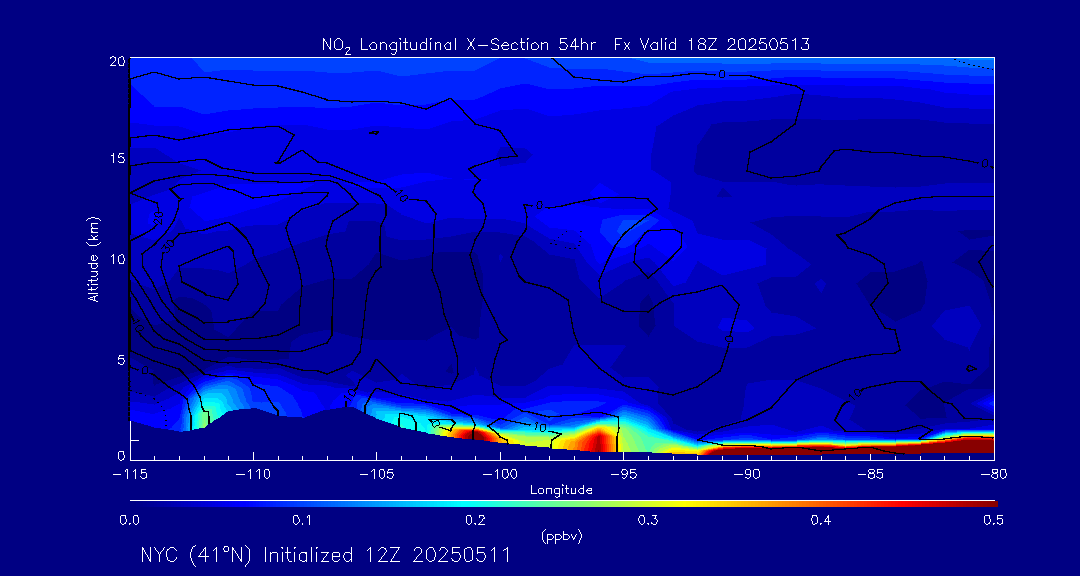Click the -100 longitude tick label
The width and height of the screenshot is (1080, 576).
click(x=499, y=475)
